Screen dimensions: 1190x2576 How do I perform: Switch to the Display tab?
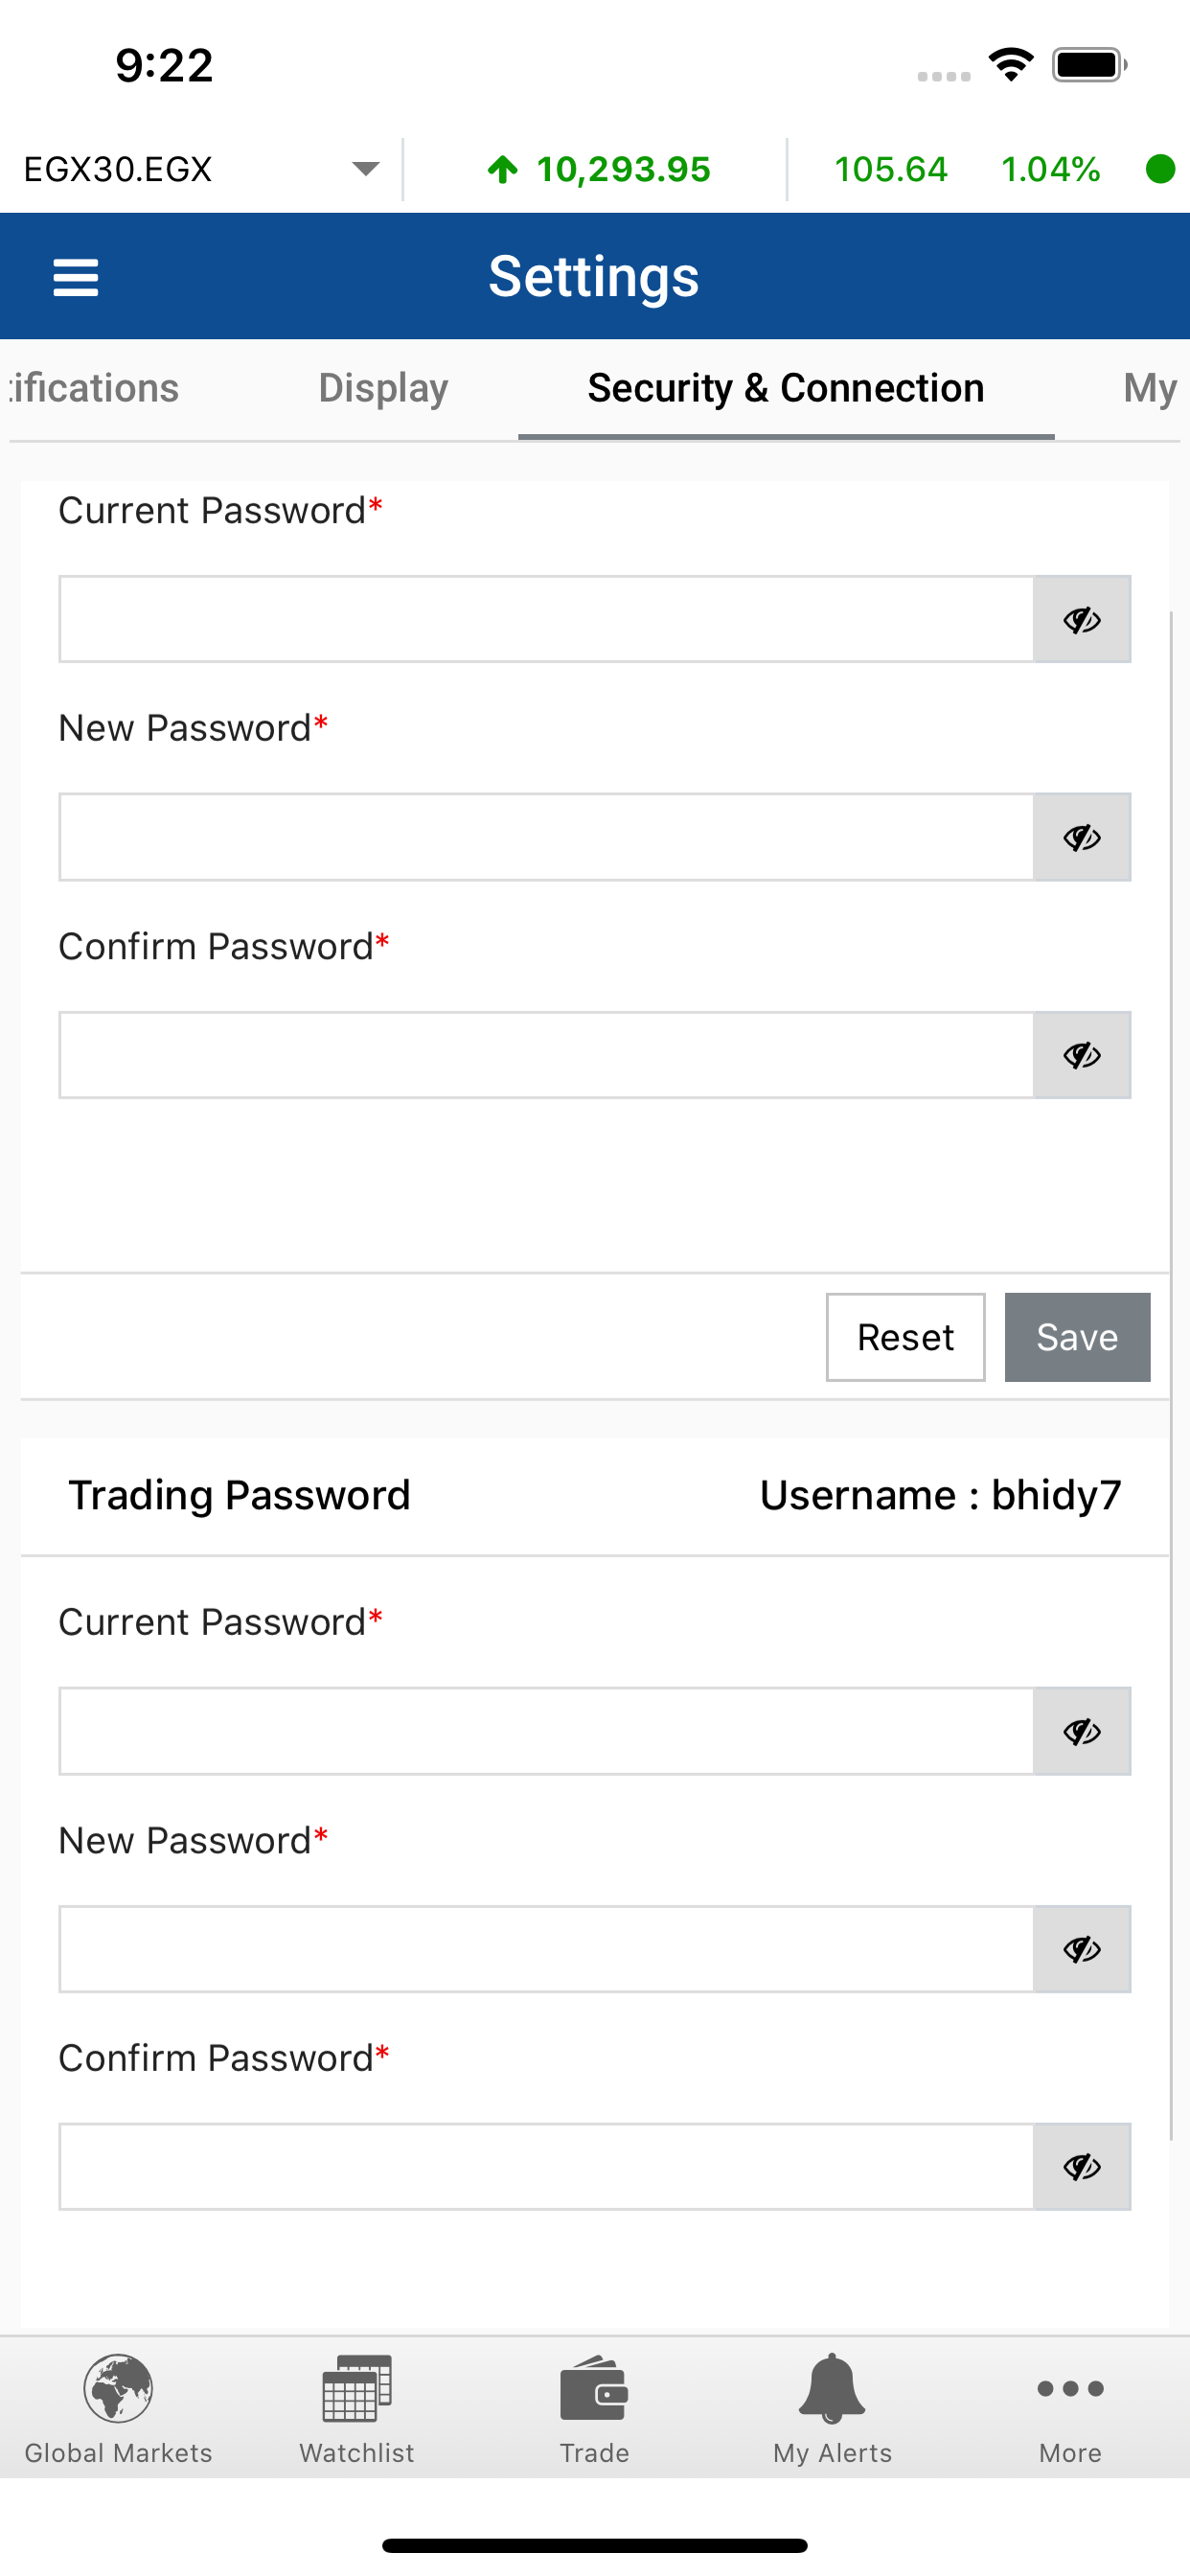tap(383, 388)
